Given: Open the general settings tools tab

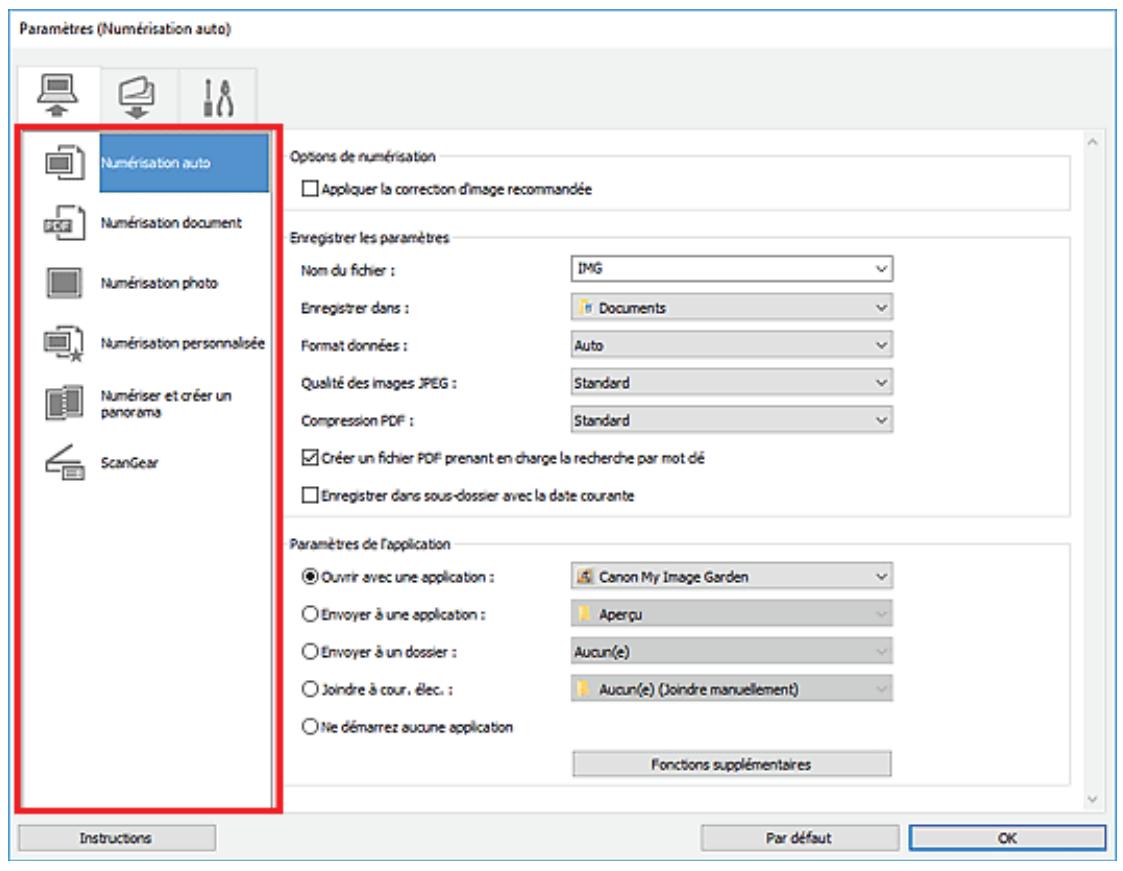Looking at the screenshot, I should (x=217, y=97).
